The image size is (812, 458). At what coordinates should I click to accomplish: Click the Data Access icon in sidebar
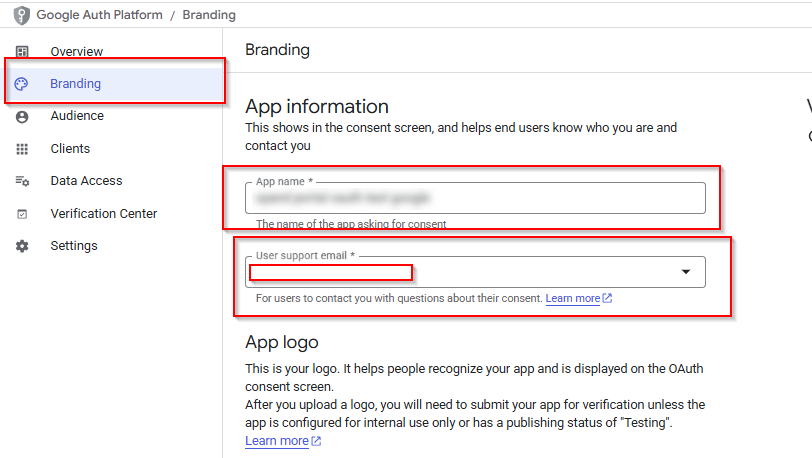tap(22, 181)
